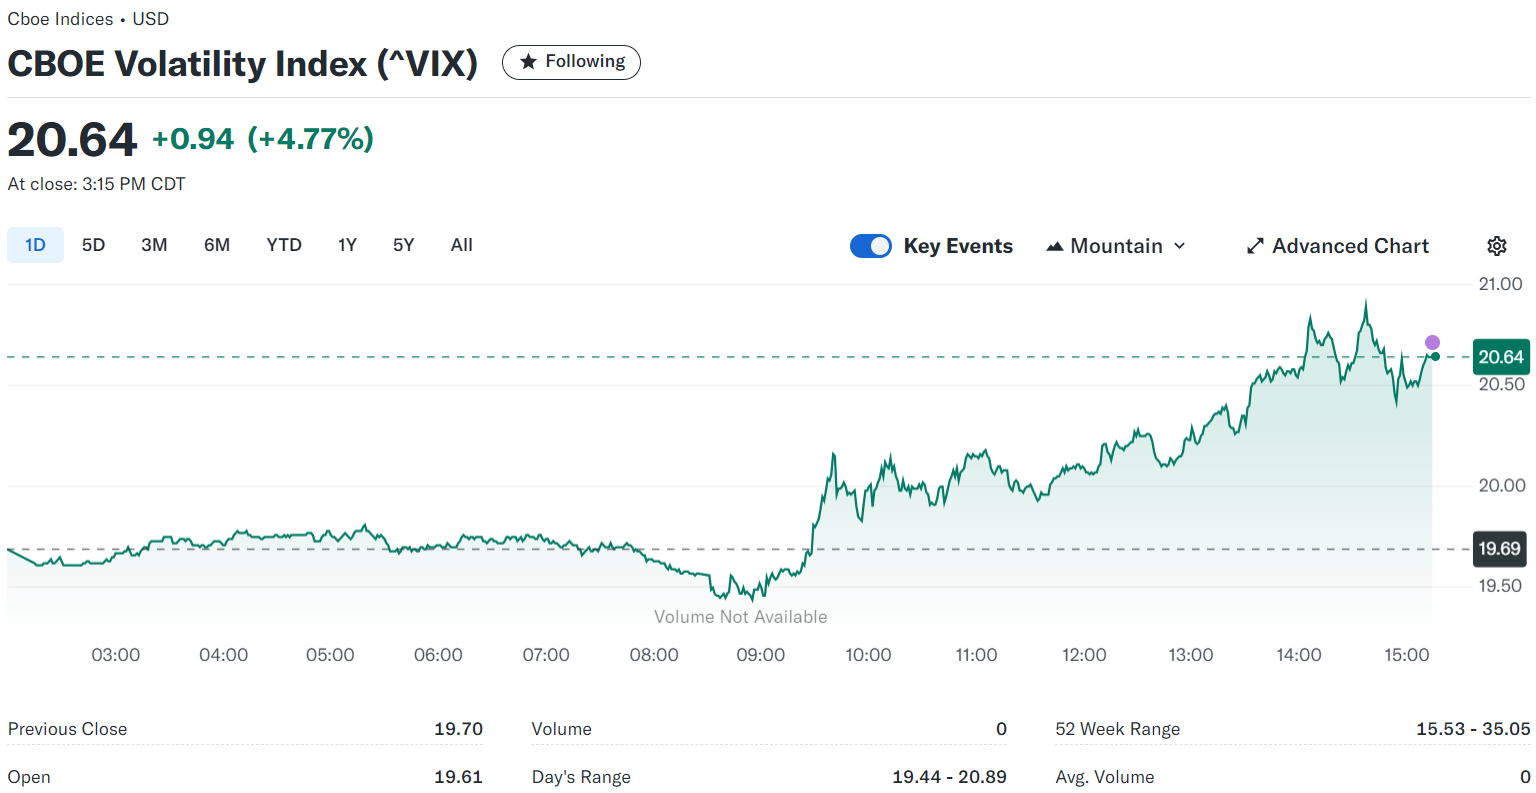The height and width of the screenshot is (793, 1536).
Task: Click the 52 Week Range value 15.53 - 35.05
Action: tap(1473, 729)
